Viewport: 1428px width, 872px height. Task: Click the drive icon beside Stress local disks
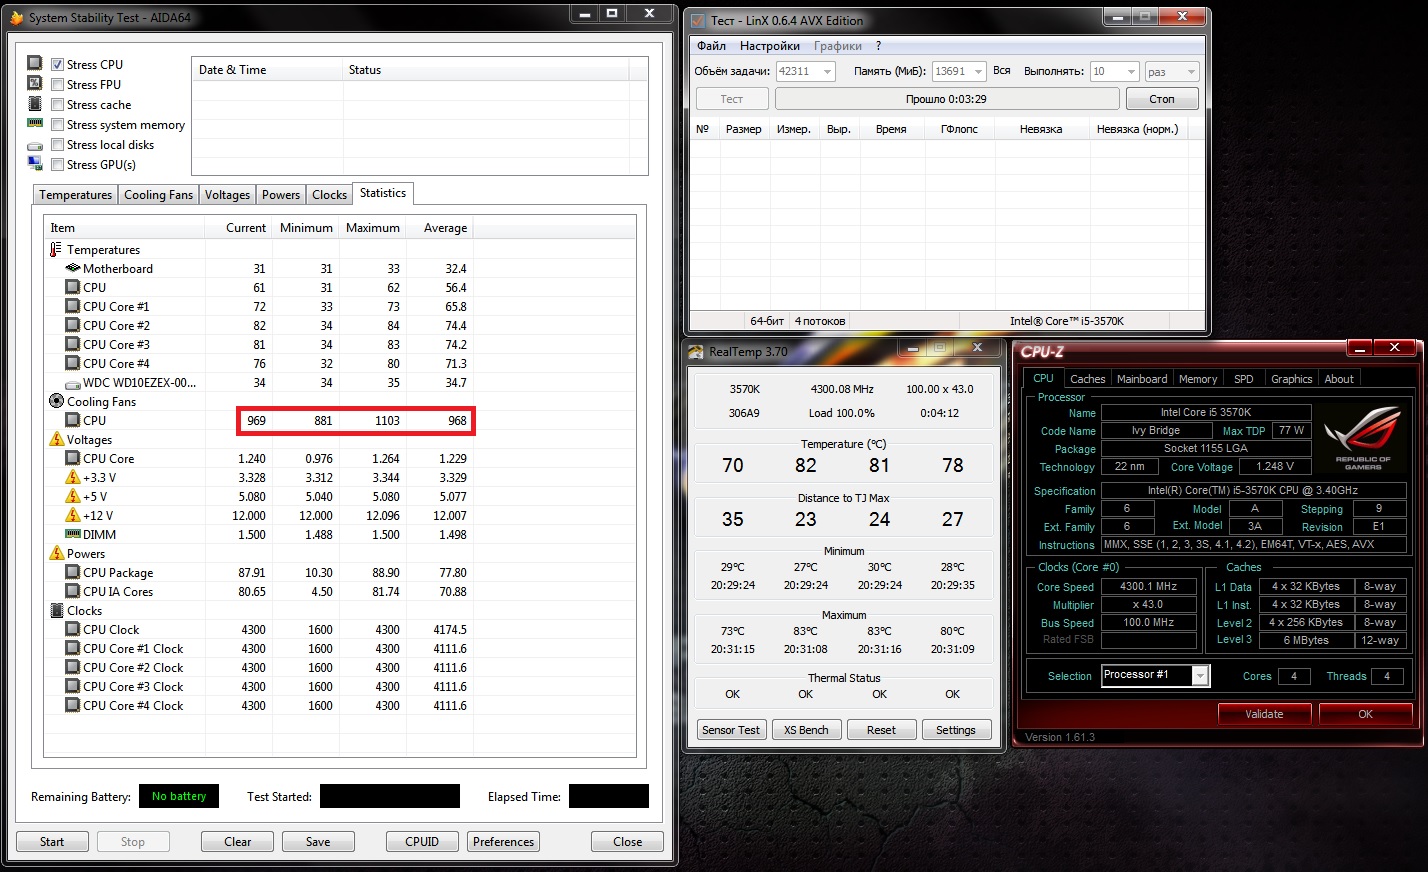[35, 145]
